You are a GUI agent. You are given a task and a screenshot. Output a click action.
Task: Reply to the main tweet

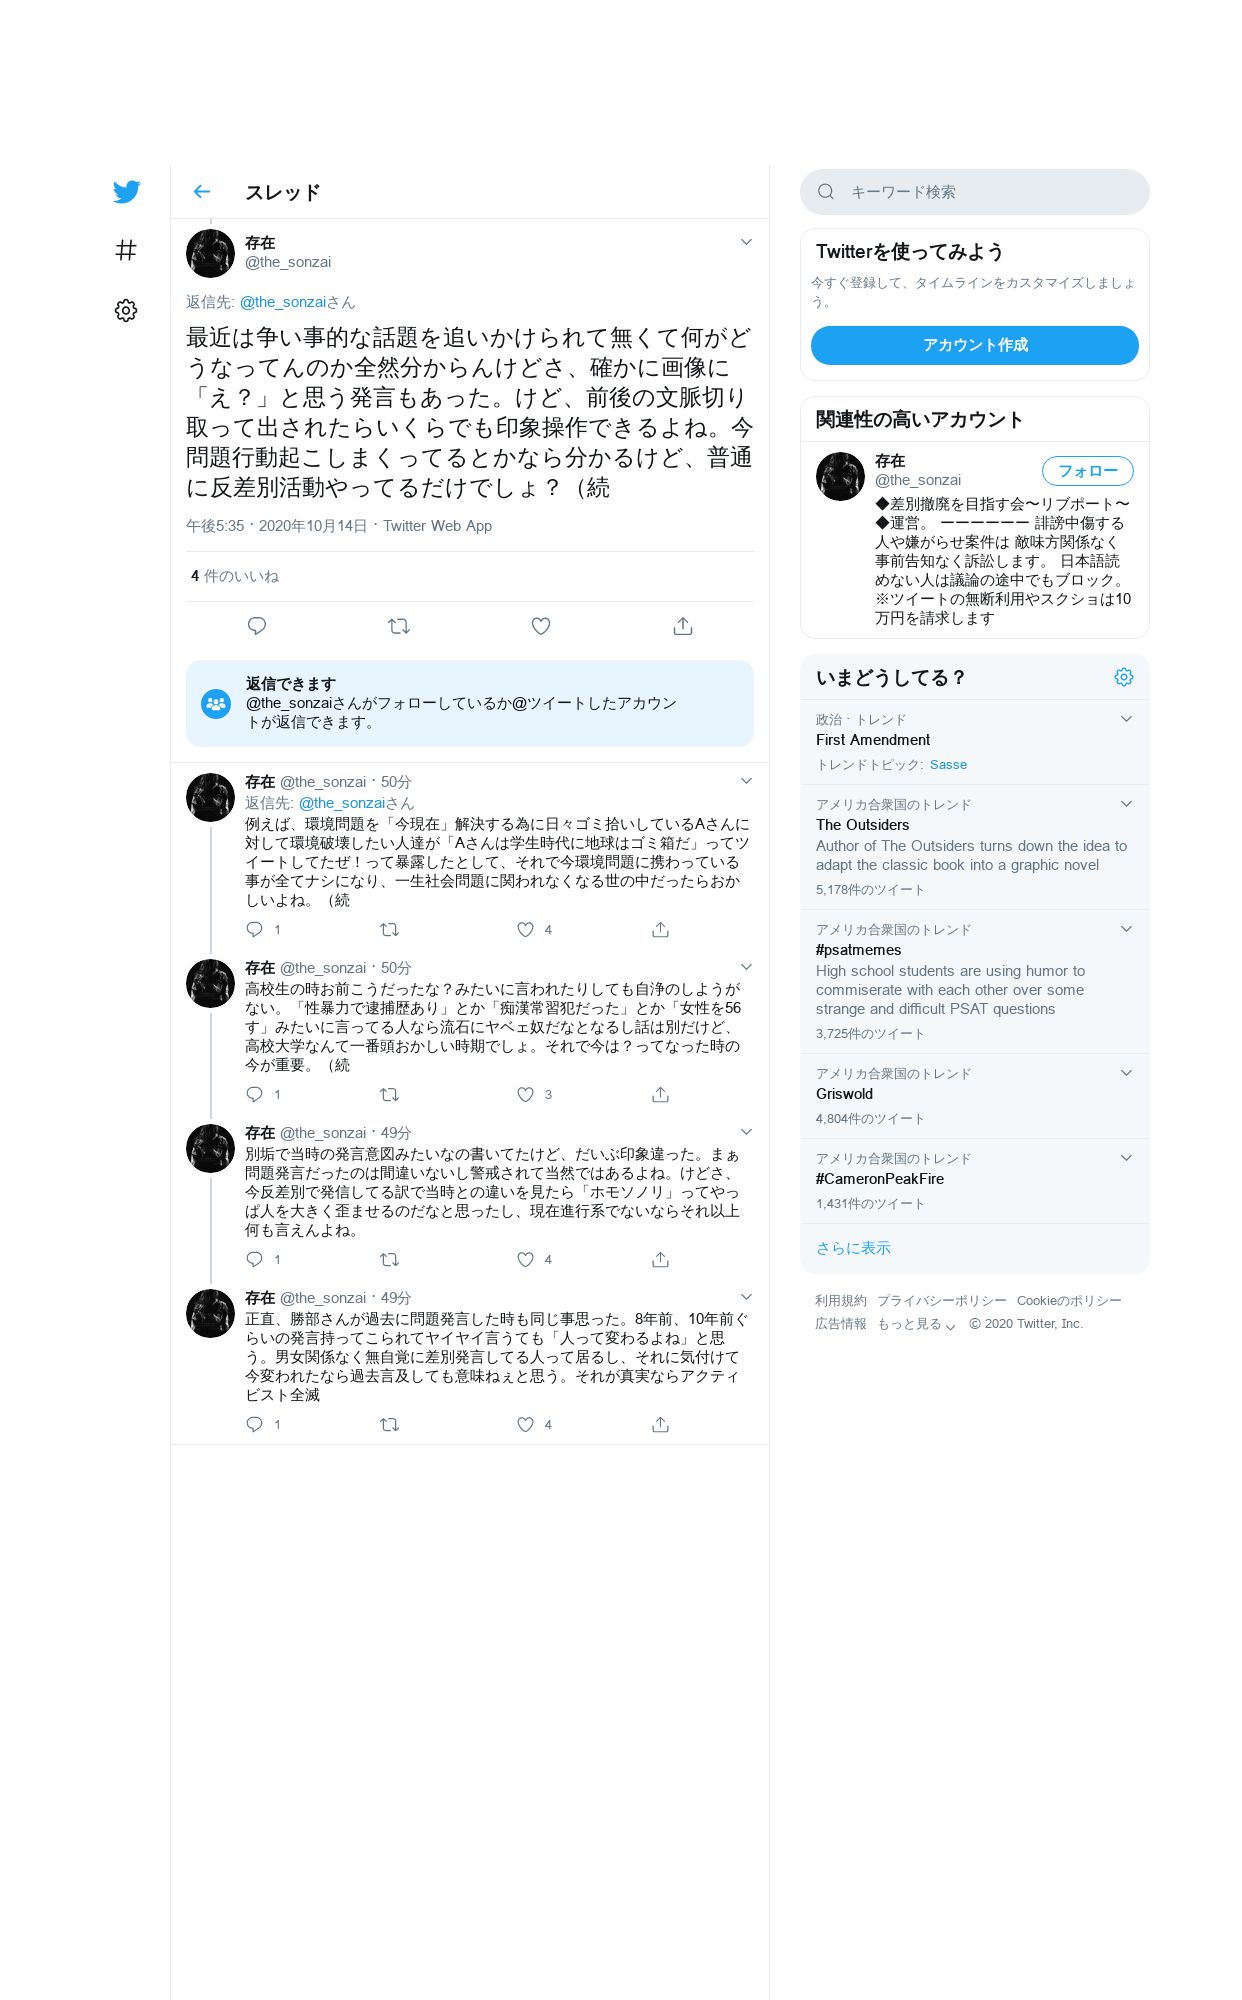point(257,626)
